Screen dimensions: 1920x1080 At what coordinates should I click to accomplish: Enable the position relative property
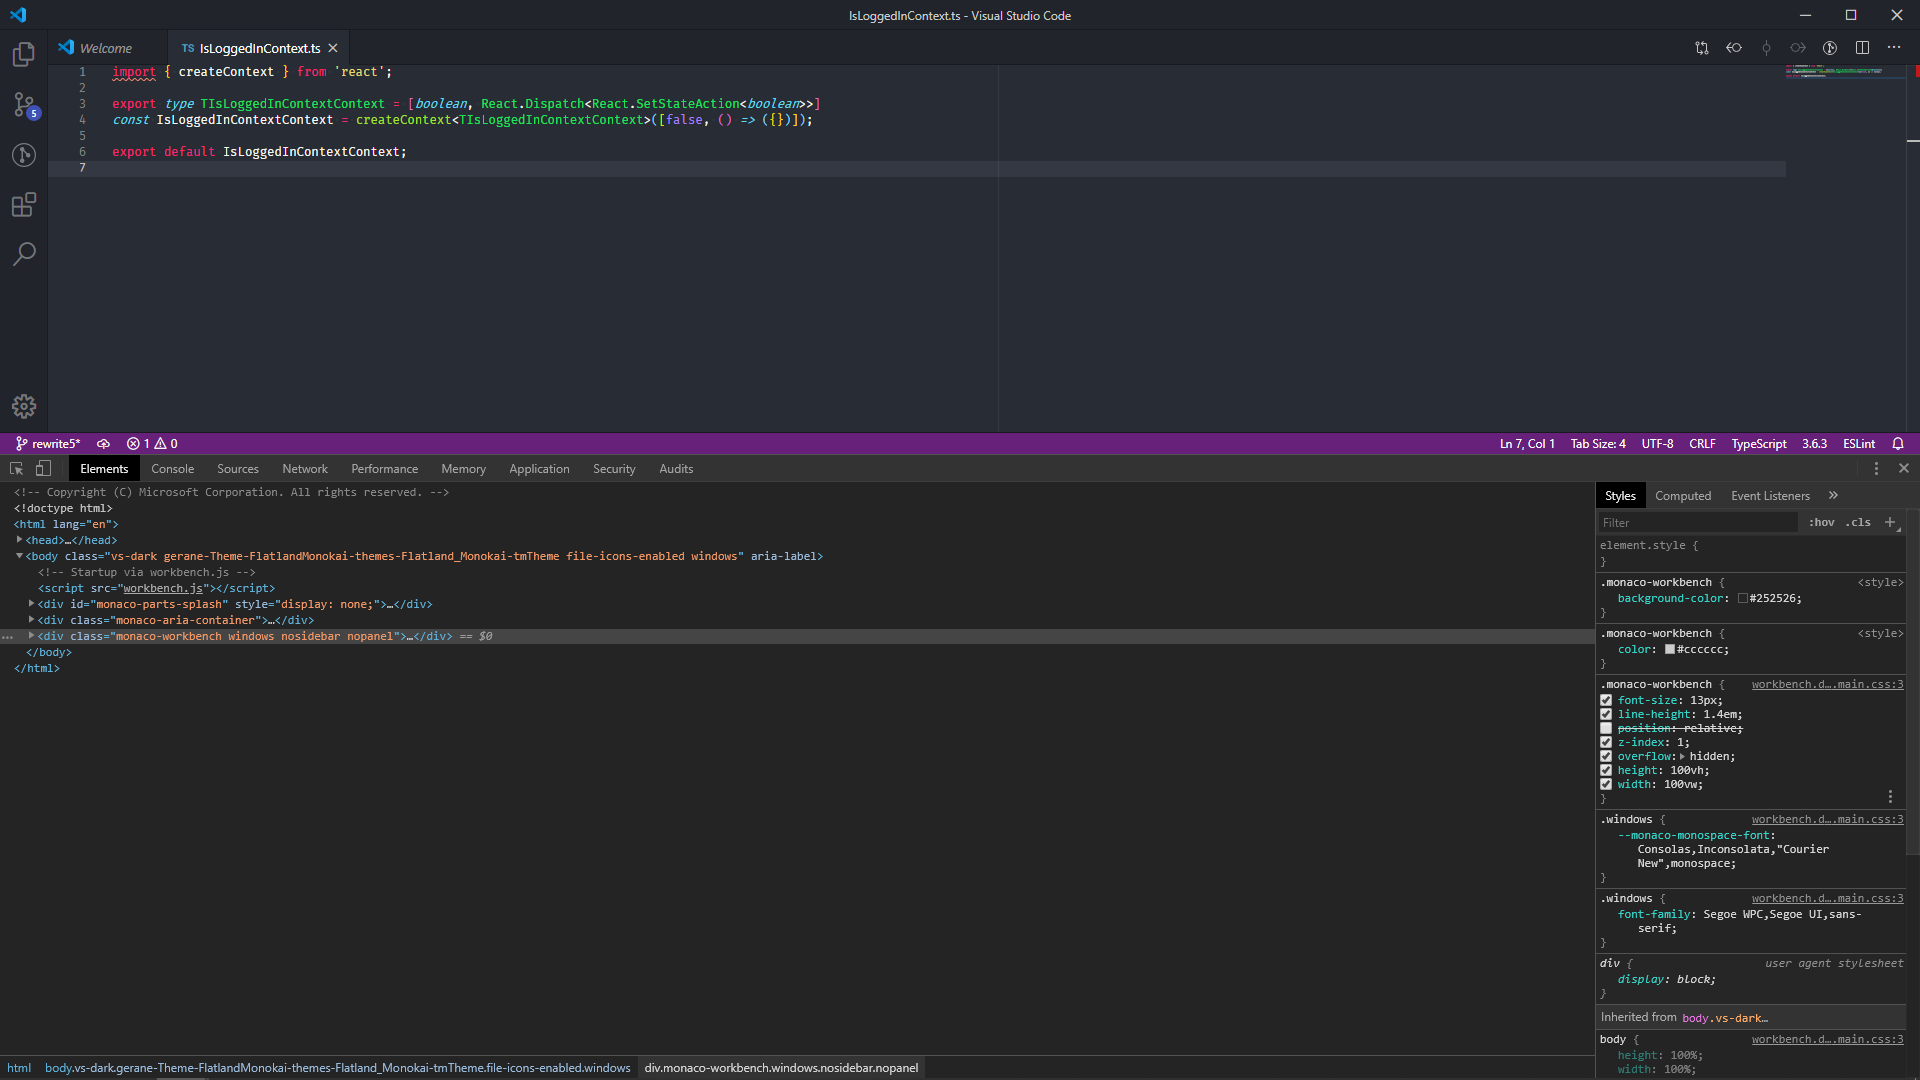click(1606, 729)
